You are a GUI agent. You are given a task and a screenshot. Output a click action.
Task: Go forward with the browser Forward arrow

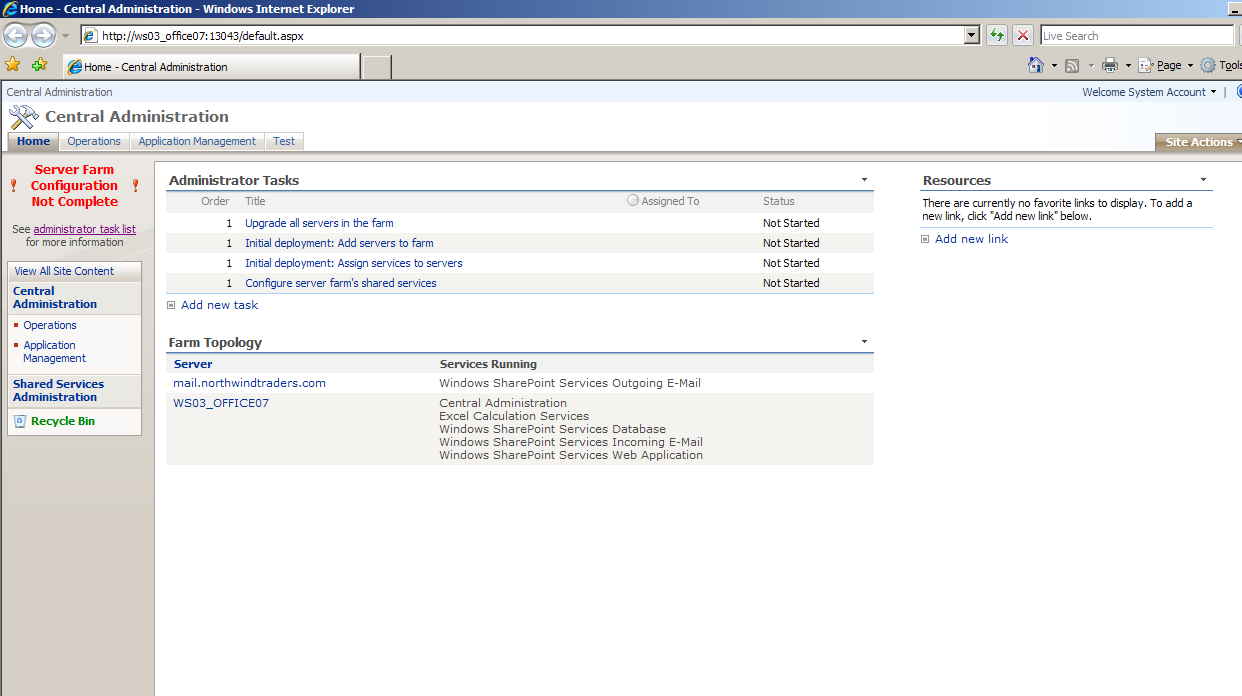click(x=43, y=36)
